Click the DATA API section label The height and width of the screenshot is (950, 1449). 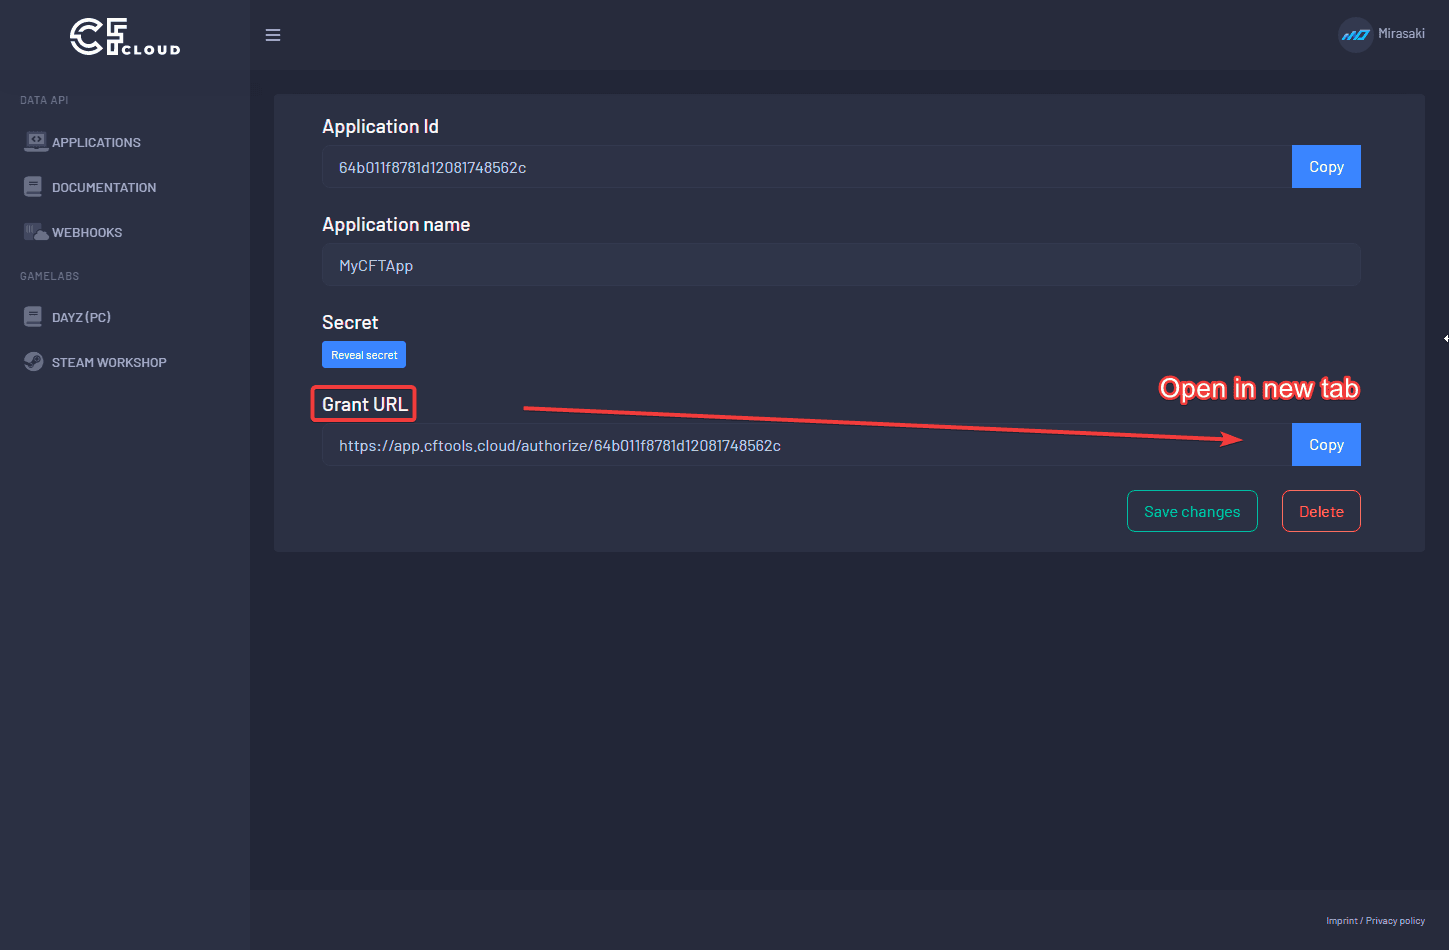pyautogui.click(x=44, y=100)
